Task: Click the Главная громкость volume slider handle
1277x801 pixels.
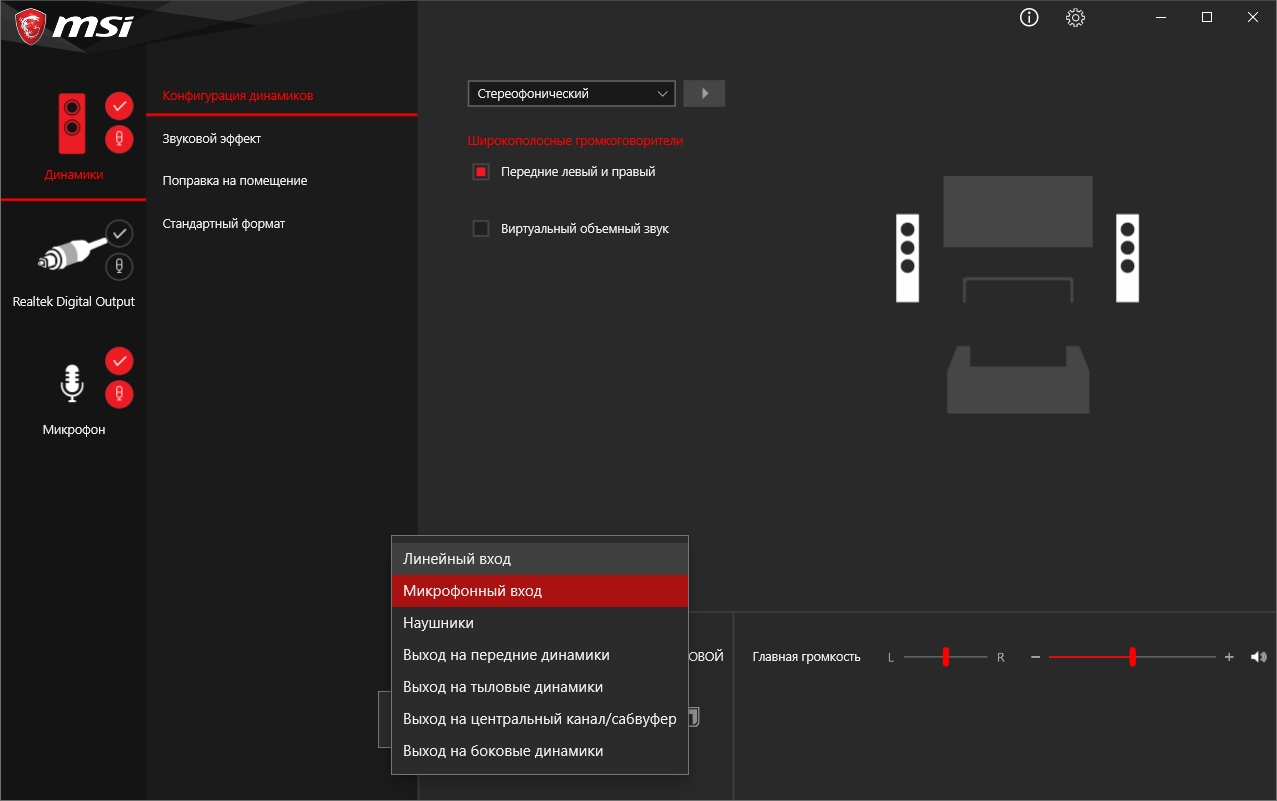Action: pos(1132,657)
